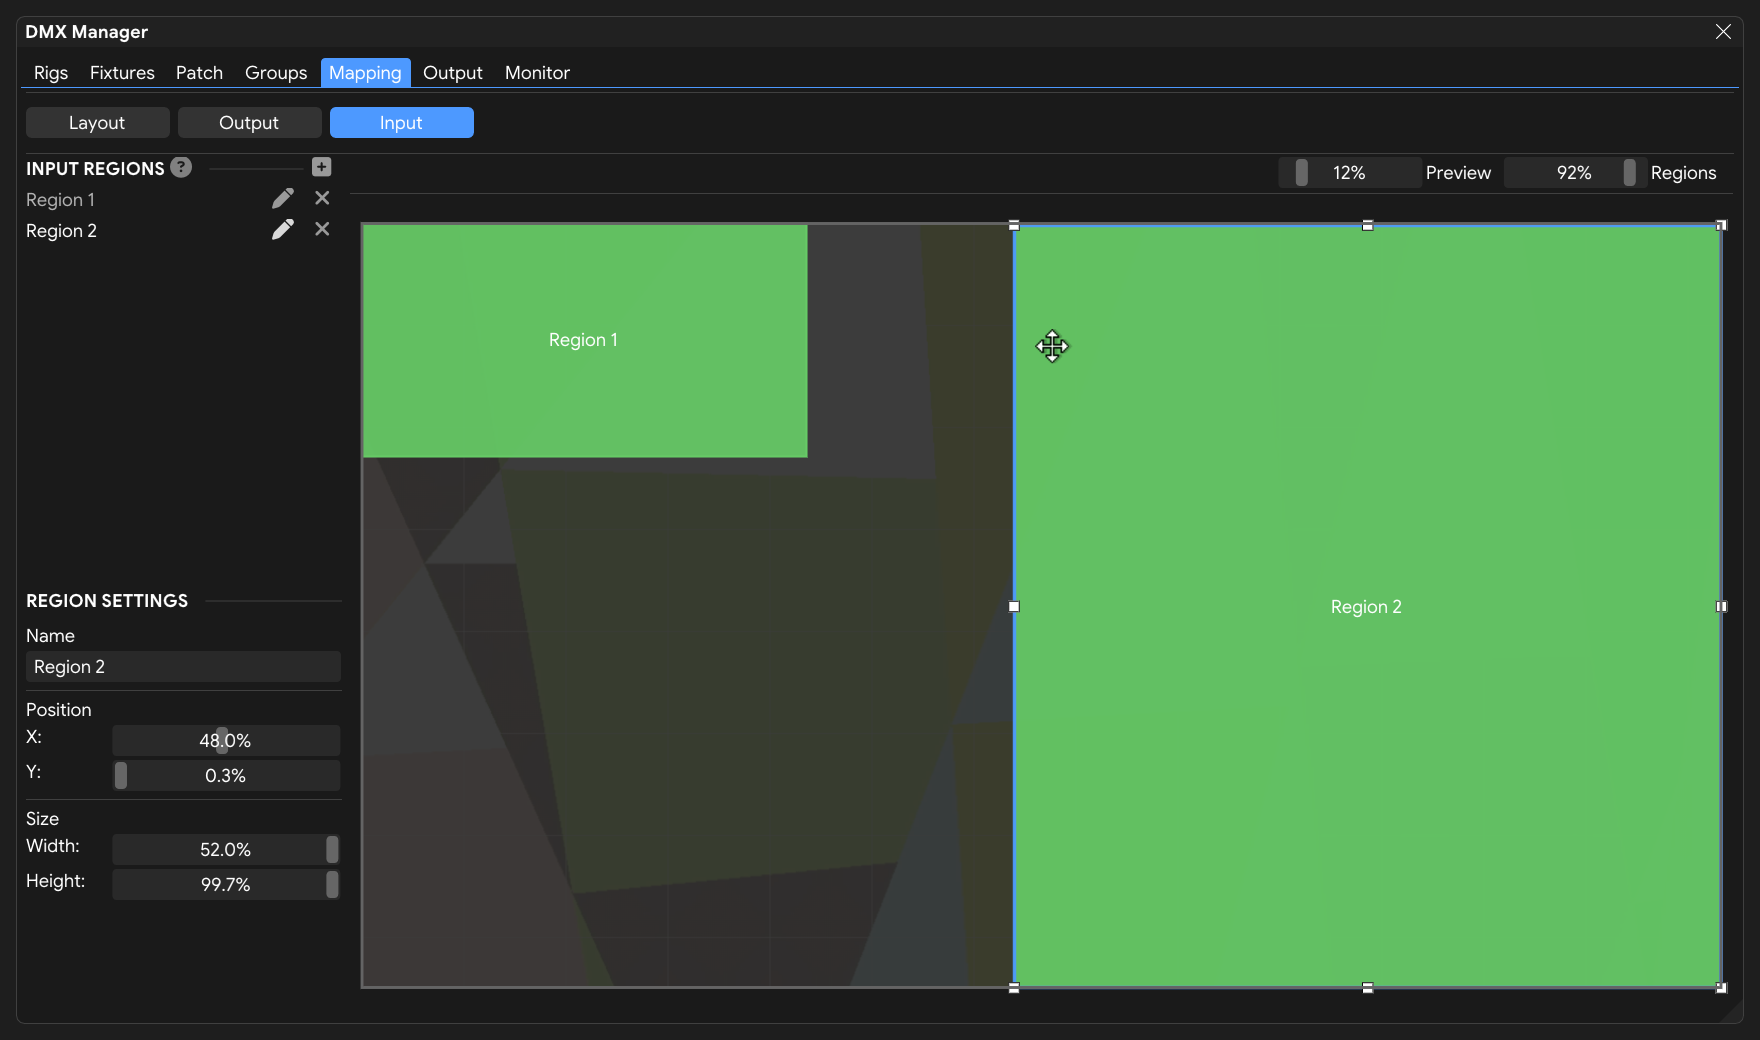Delete Region 2 with its X icon
The image size is (1760, 1040).
[322, 229]
